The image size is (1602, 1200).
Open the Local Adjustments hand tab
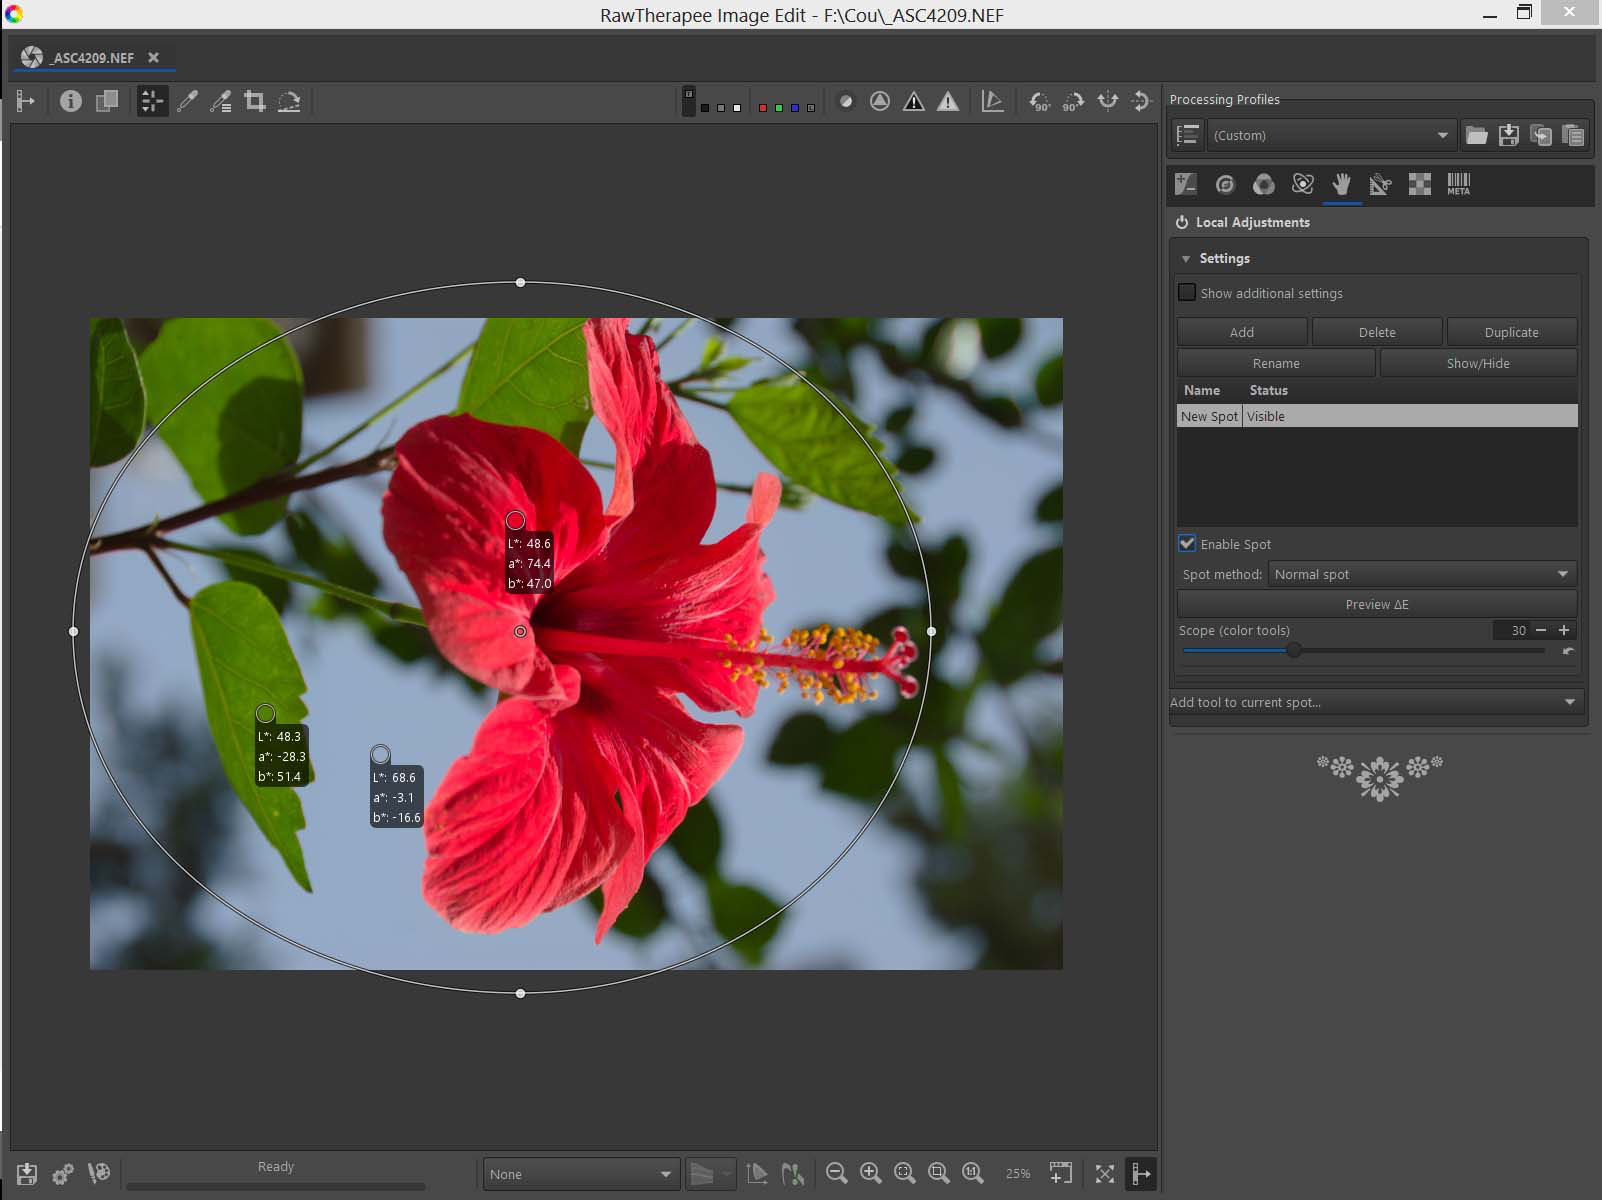1341,184
